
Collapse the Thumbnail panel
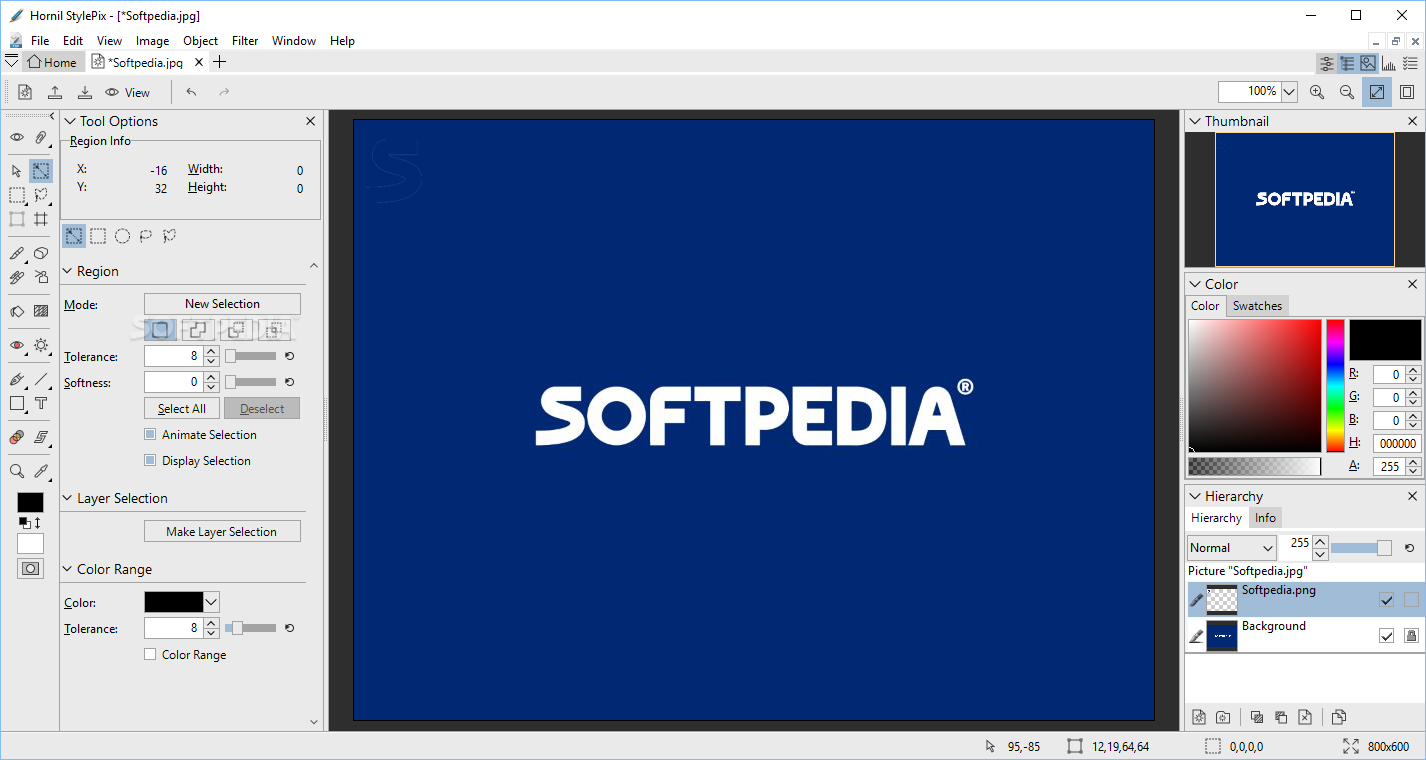(x=1195, y=121)
